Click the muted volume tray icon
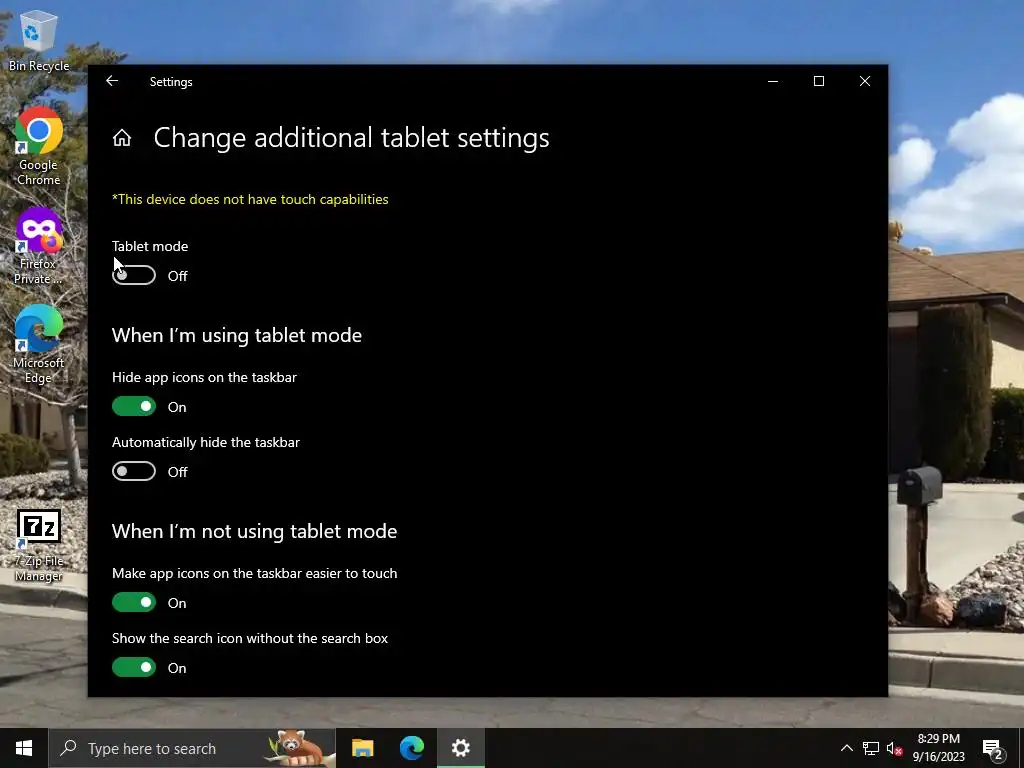The image size is (1024, 768). (895, 748)
